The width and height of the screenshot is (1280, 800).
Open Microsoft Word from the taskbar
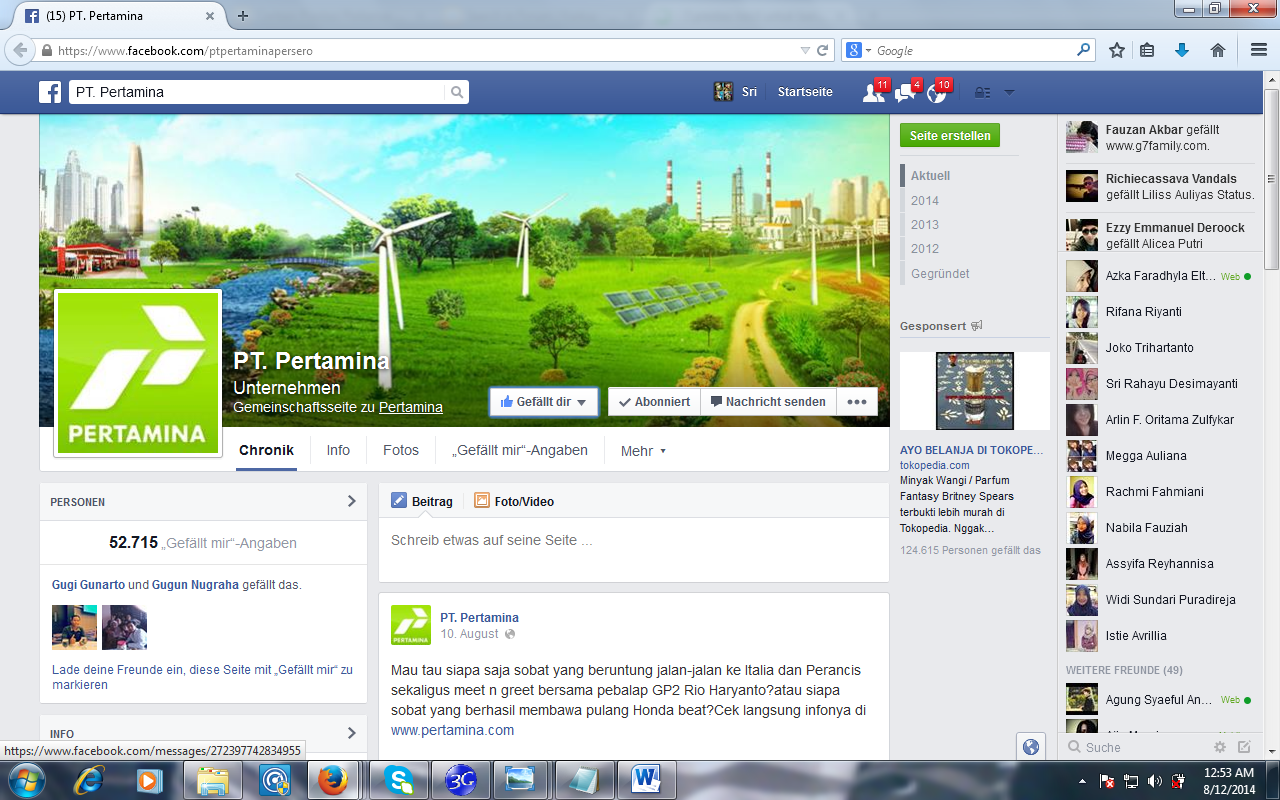(647, 780)
